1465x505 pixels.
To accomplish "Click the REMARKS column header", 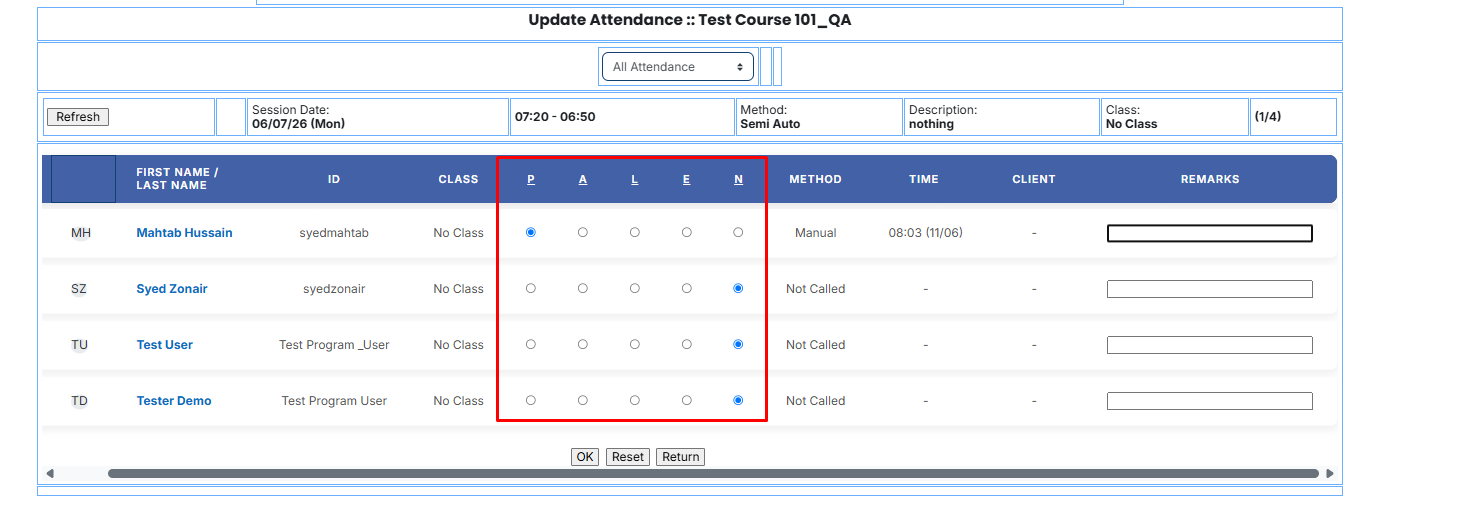I will [1210, 180].
